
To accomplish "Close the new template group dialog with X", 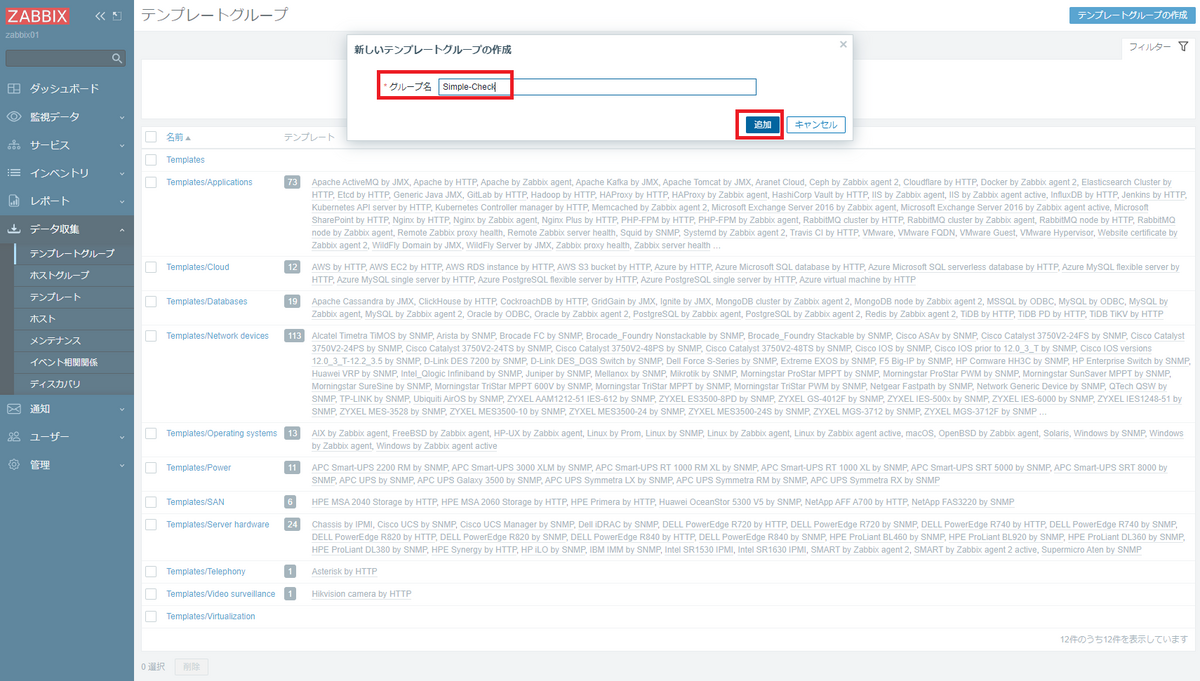I will click(842, 45).
